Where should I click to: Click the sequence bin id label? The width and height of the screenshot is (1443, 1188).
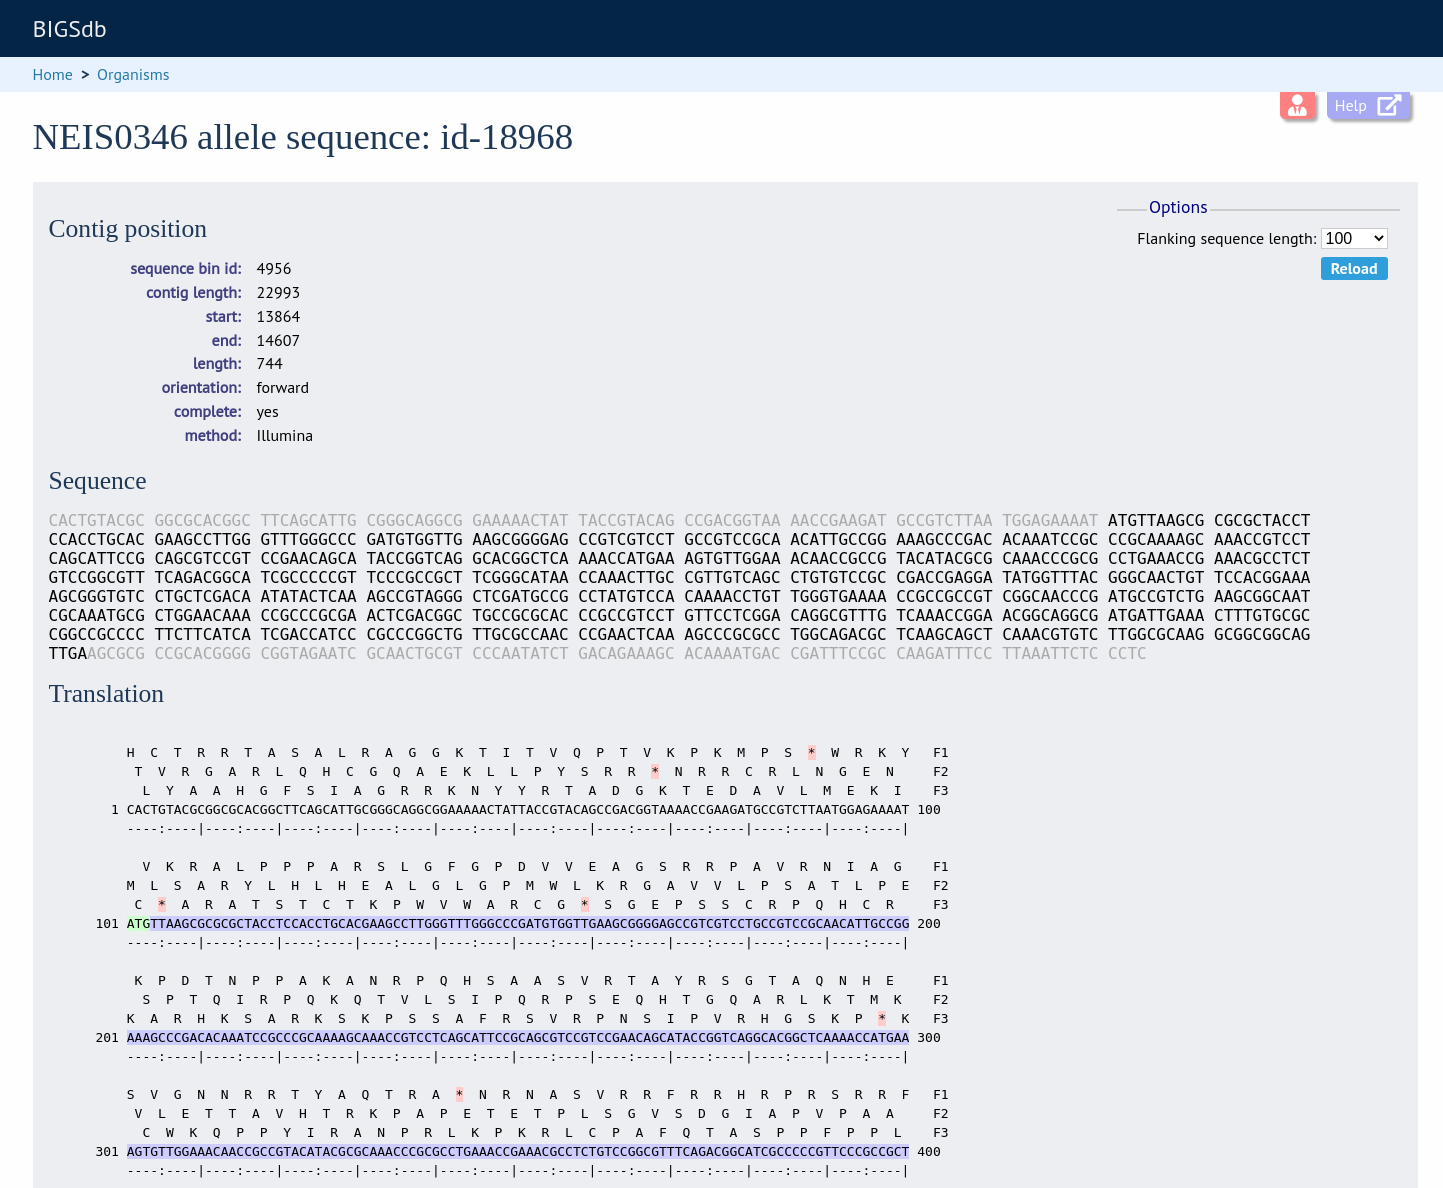pos(186,269)
